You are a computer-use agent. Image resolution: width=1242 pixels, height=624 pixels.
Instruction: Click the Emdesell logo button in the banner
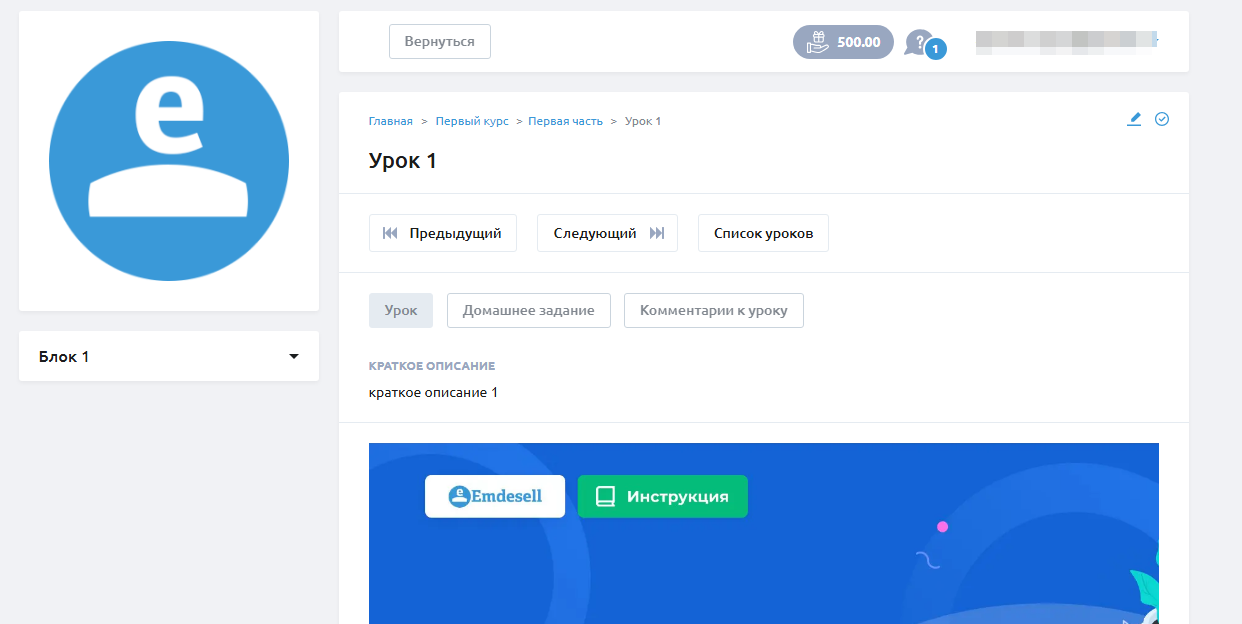495,496
